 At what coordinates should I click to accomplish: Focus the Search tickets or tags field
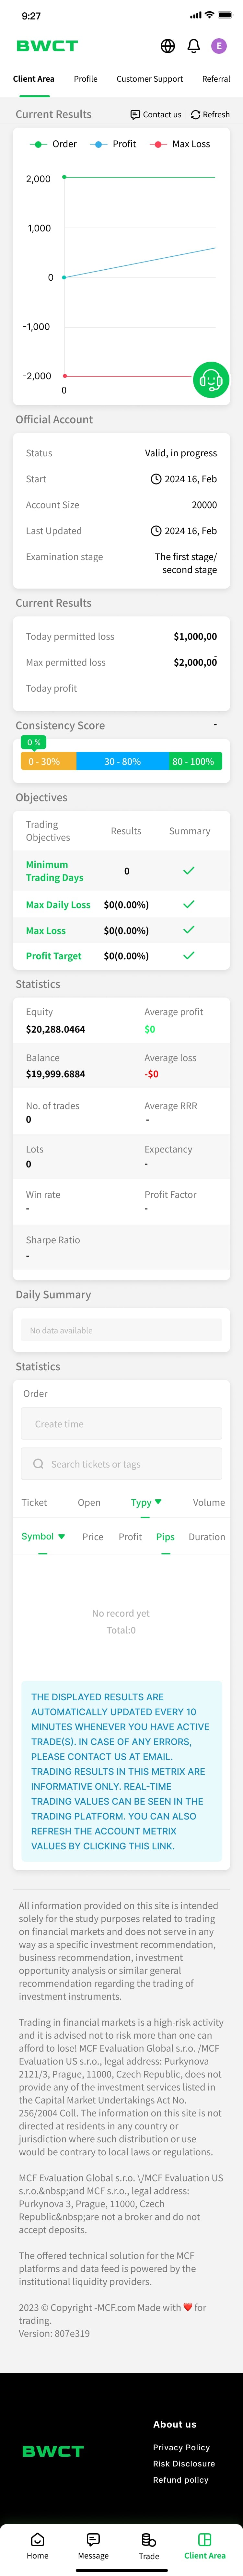(x=121, y=1464)
